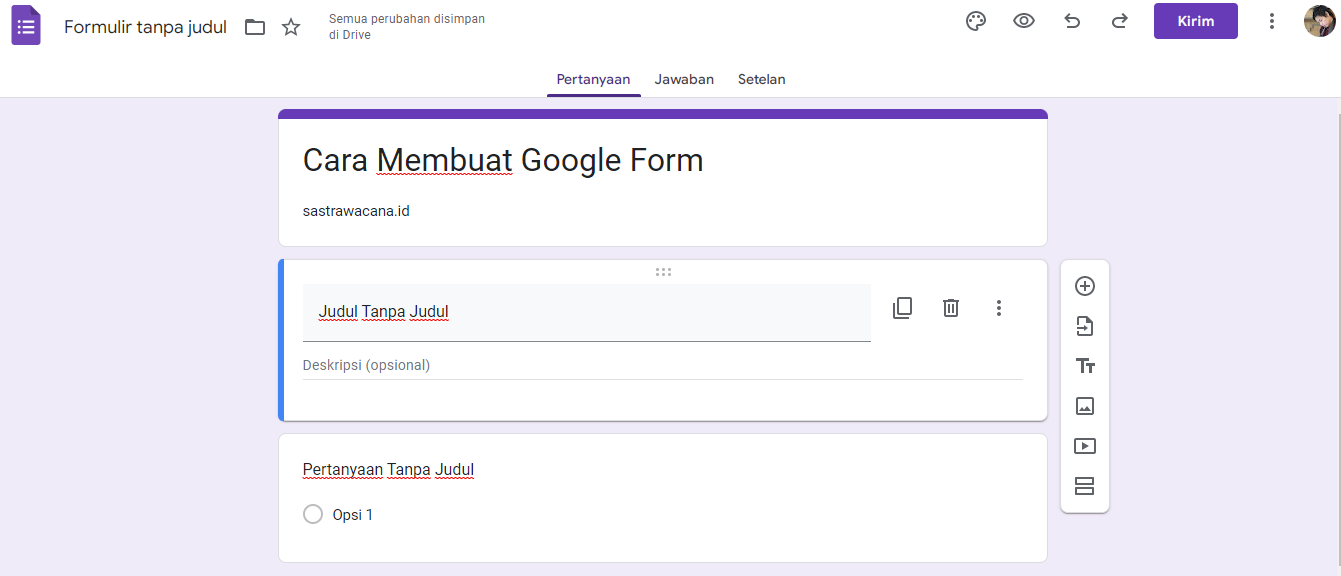Star the 'Formulir tanpa judul' form
The image size is (1341, 576).
(290, 27)
